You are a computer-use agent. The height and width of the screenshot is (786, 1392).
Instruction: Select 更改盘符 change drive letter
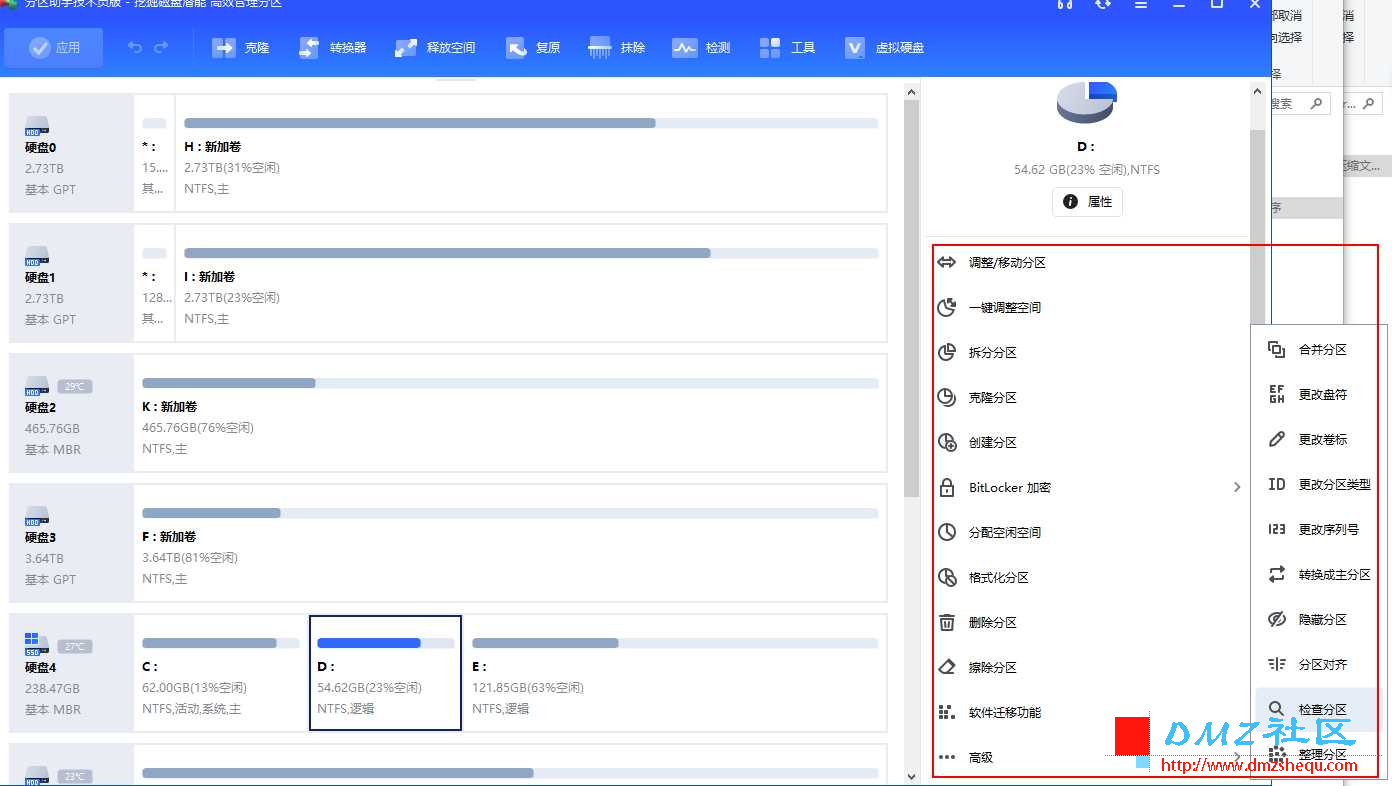1318,394
